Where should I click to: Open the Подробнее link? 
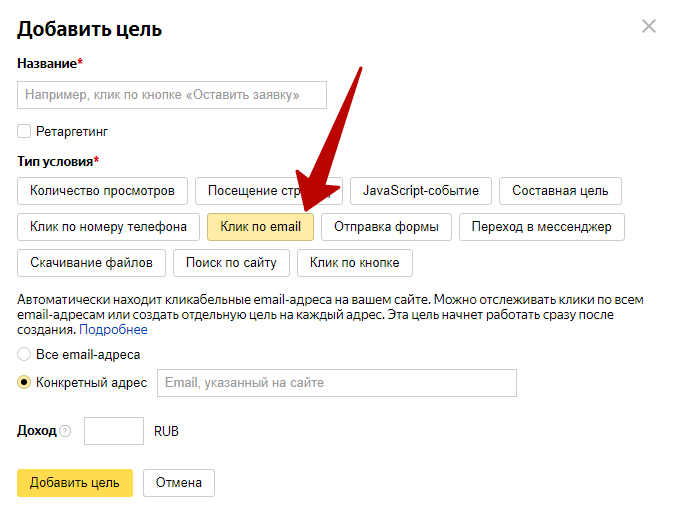tap(113, 330)
